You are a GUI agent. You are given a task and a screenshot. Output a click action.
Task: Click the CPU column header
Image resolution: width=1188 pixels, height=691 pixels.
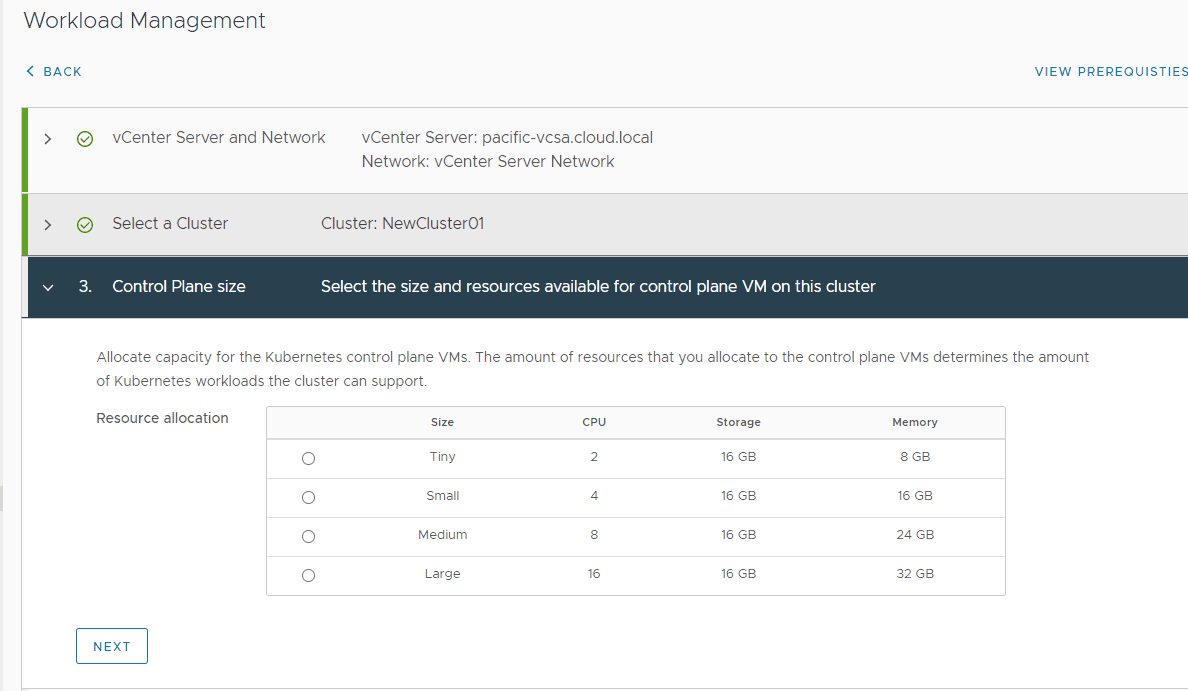click(x=594, y=422)
